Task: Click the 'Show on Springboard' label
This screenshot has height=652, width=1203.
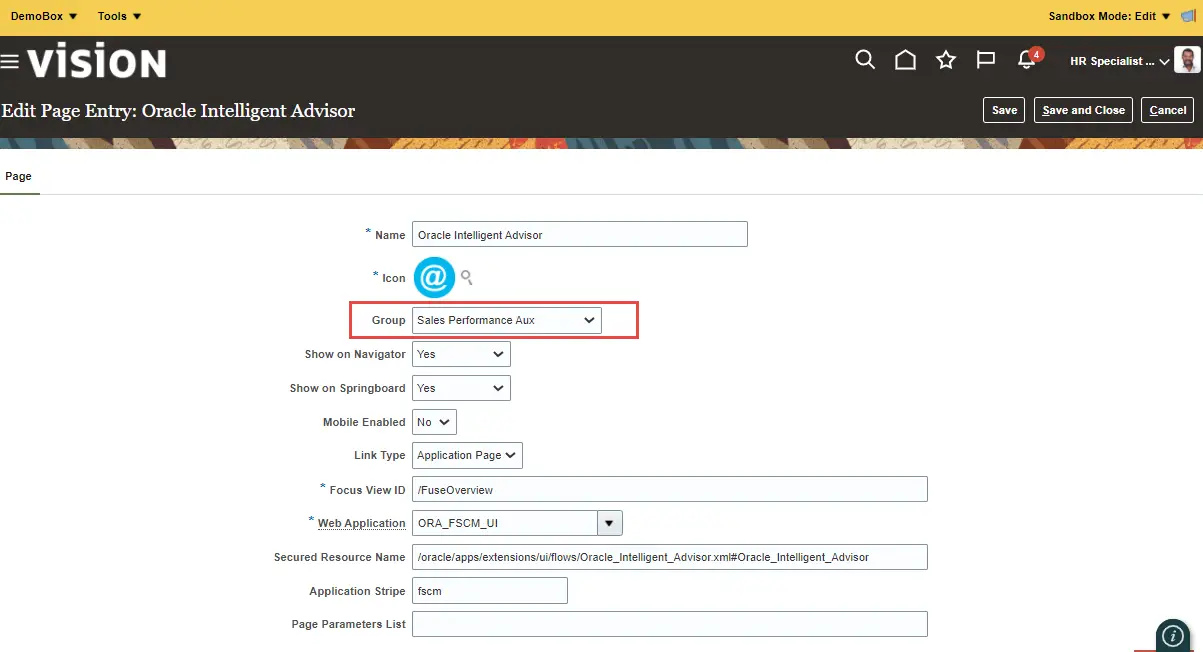Action: 348,388
